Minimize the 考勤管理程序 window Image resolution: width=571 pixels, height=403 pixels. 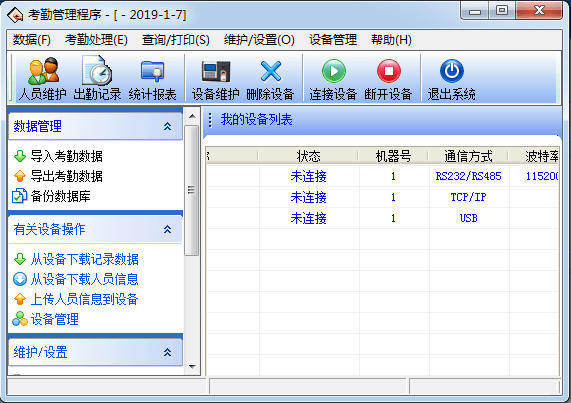tap(475, 11)
